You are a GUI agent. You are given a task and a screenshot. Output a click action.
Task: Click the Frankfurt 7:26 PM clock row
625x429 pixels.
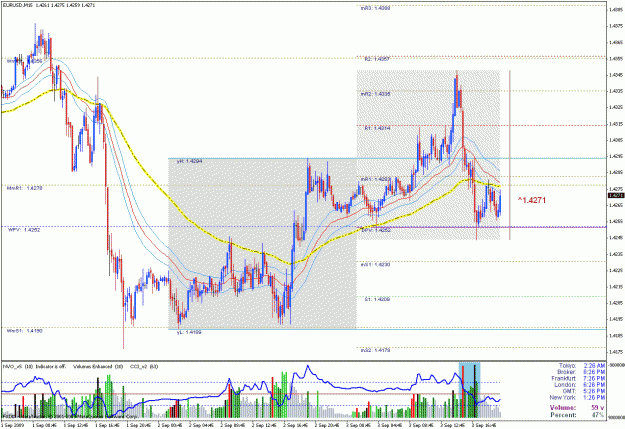tap(578, 378)
